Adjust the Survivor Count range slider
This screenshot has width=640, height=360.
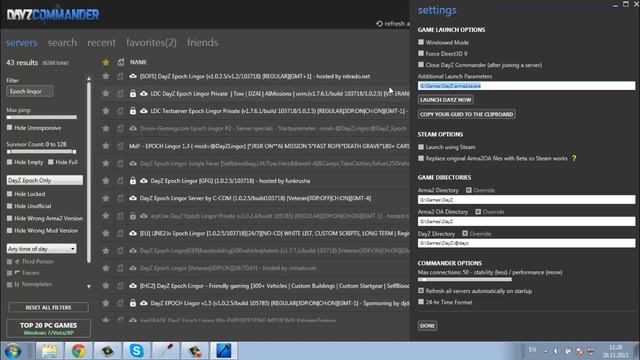(x=42, y=151)
